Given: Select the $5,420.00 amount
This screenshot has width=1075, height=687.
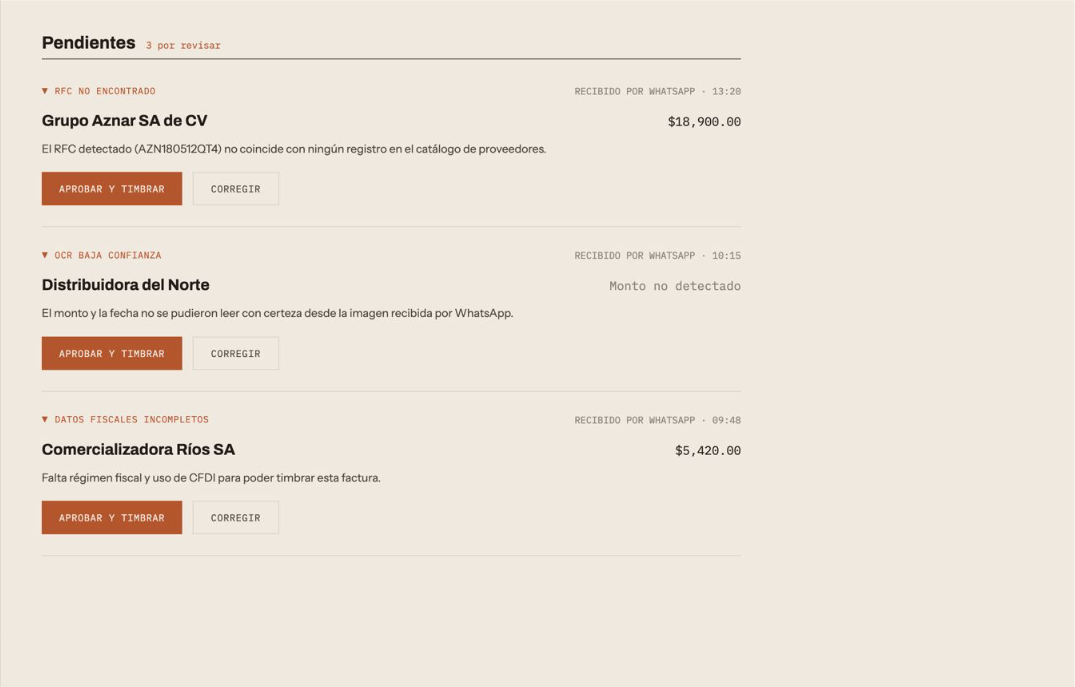Looking at the screenshot, I should coord(708,450).
